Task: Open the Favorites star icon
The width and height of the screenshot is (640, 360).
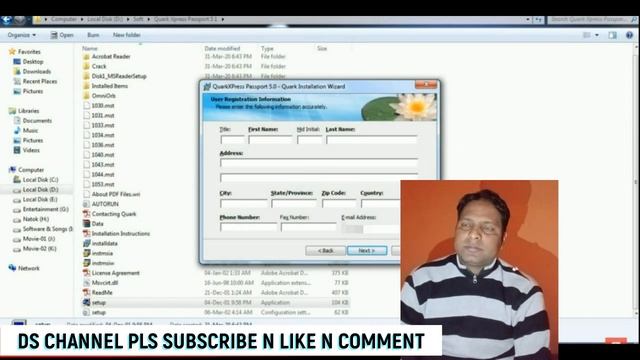Action: coord(12,52)
